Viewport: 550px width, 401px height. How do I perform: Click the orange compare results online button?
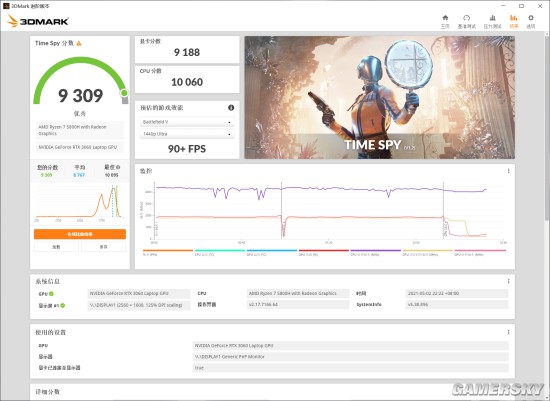[x=80, y=234]
